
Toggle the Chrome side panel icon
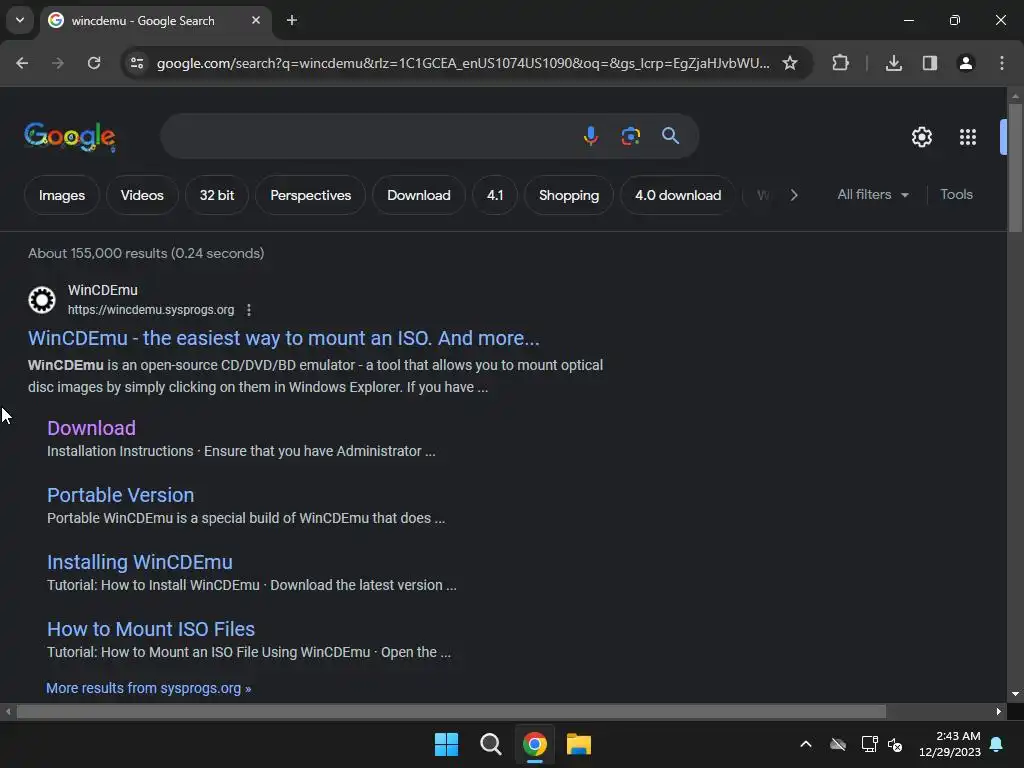[929, 63]
